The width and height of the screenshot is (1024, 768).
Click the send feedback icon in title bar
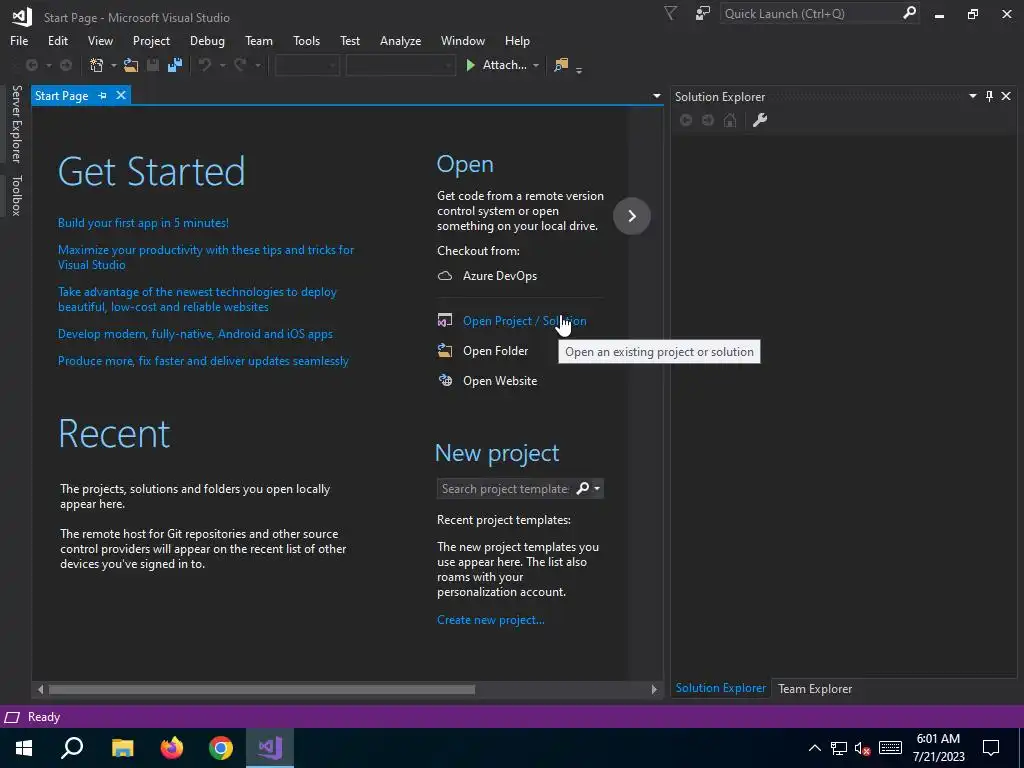click(703, 13)
